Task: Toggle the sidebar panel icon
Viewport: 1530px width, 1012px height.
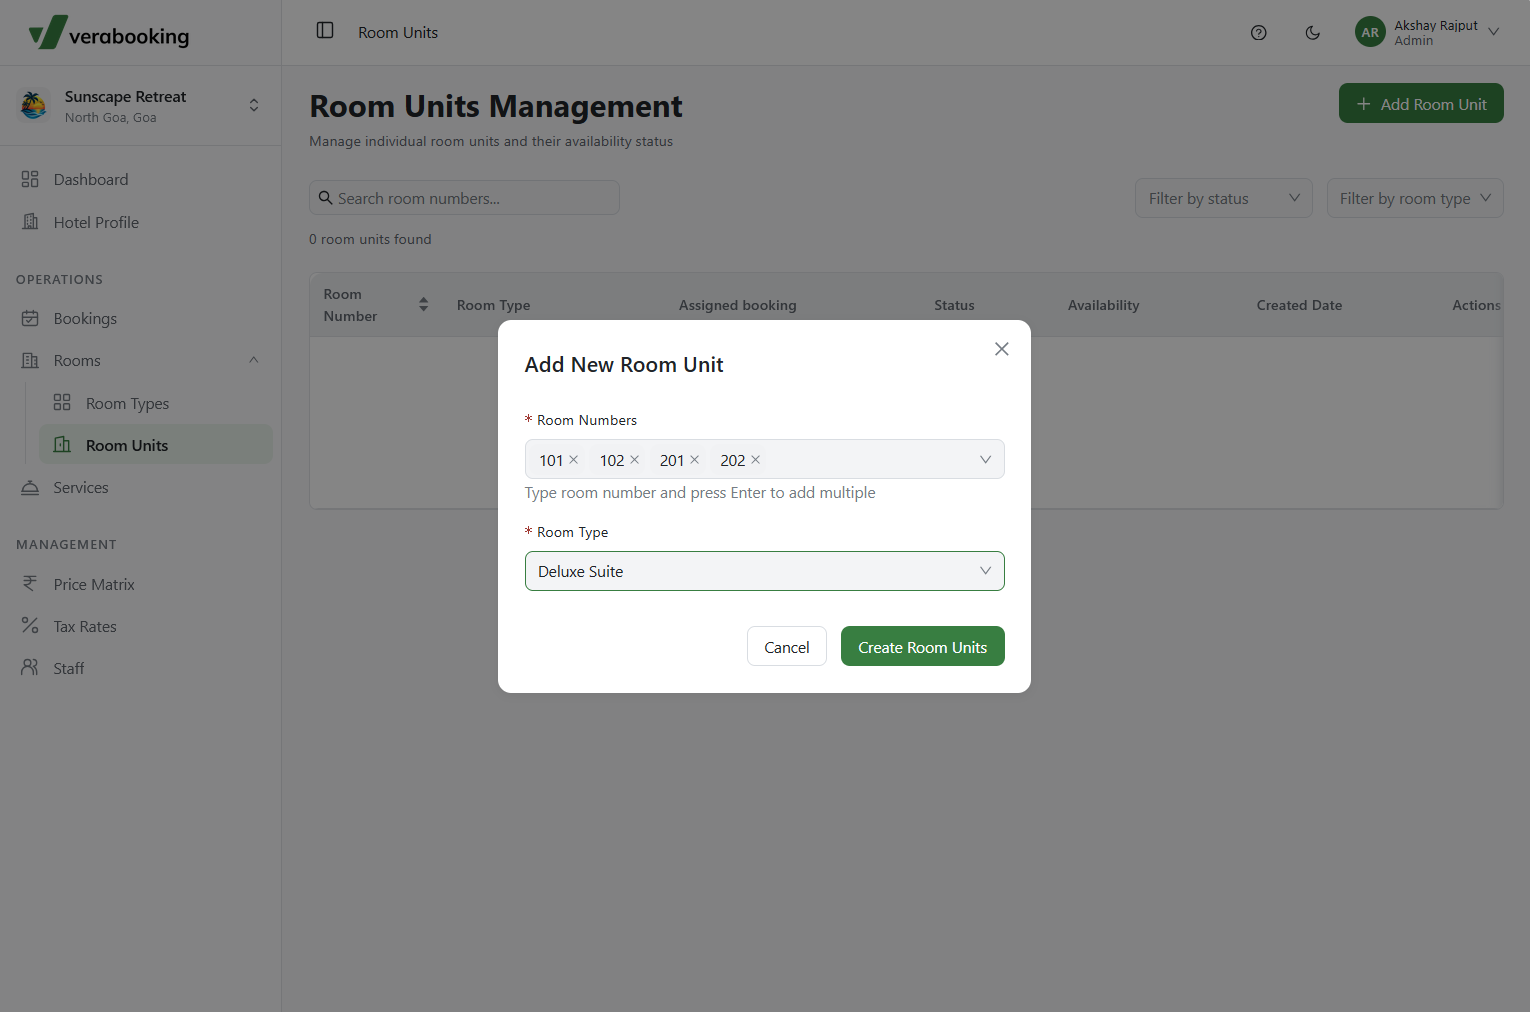Action: coord(325,31)
